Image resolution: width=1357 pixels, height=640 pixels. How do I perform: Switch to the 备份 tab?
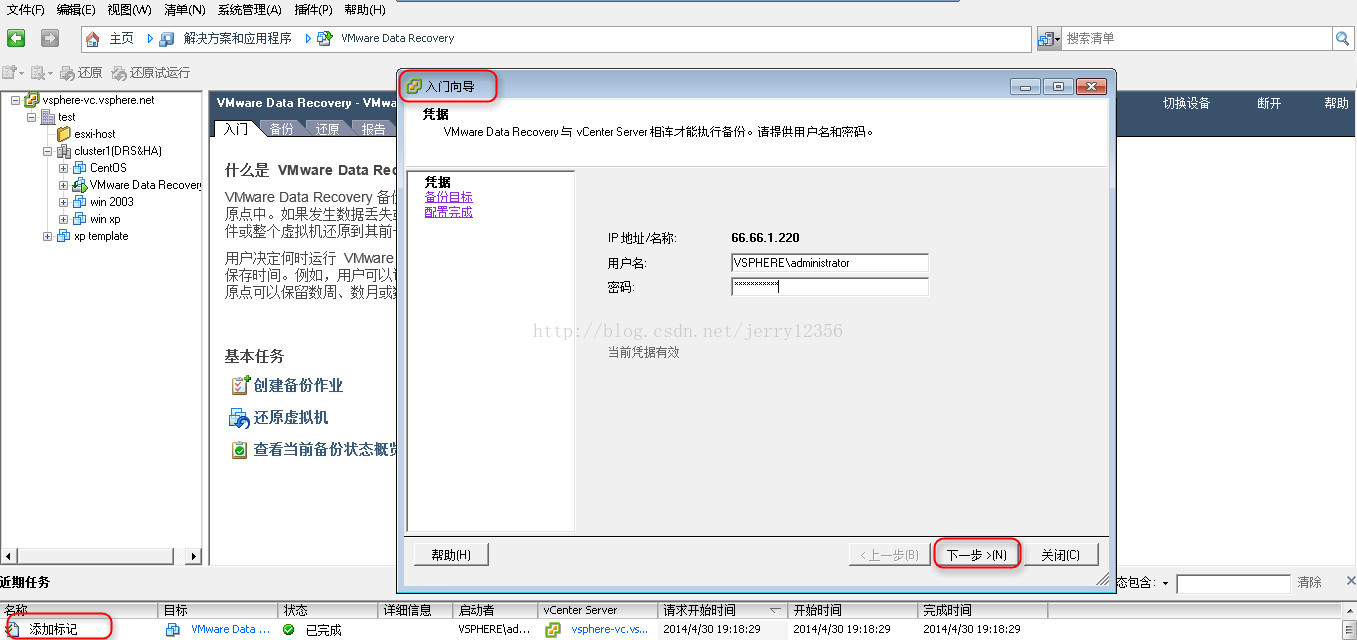pyautogui.click(x=282, y=129)
